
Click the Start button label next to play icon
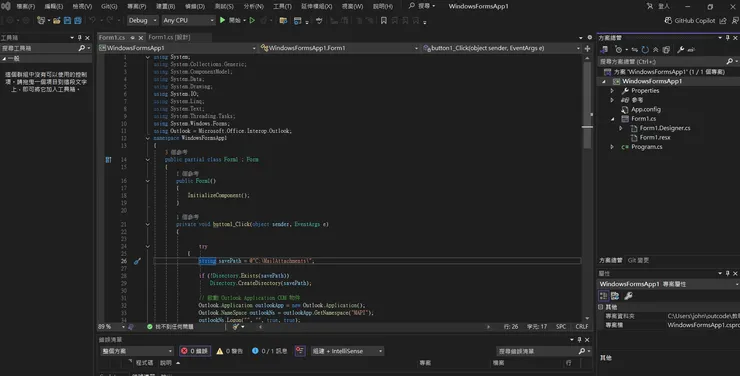click(235, 20)
